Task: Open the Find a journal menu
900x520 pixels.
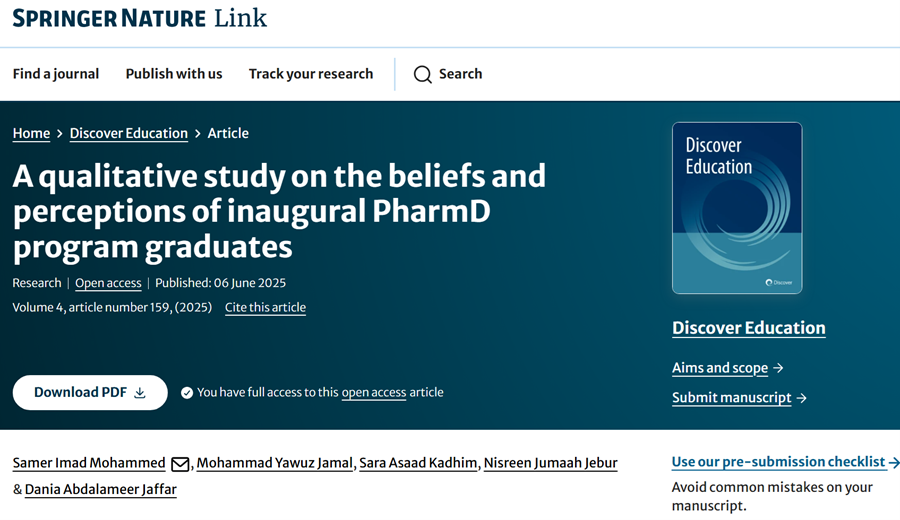Action: pos(56,74)
